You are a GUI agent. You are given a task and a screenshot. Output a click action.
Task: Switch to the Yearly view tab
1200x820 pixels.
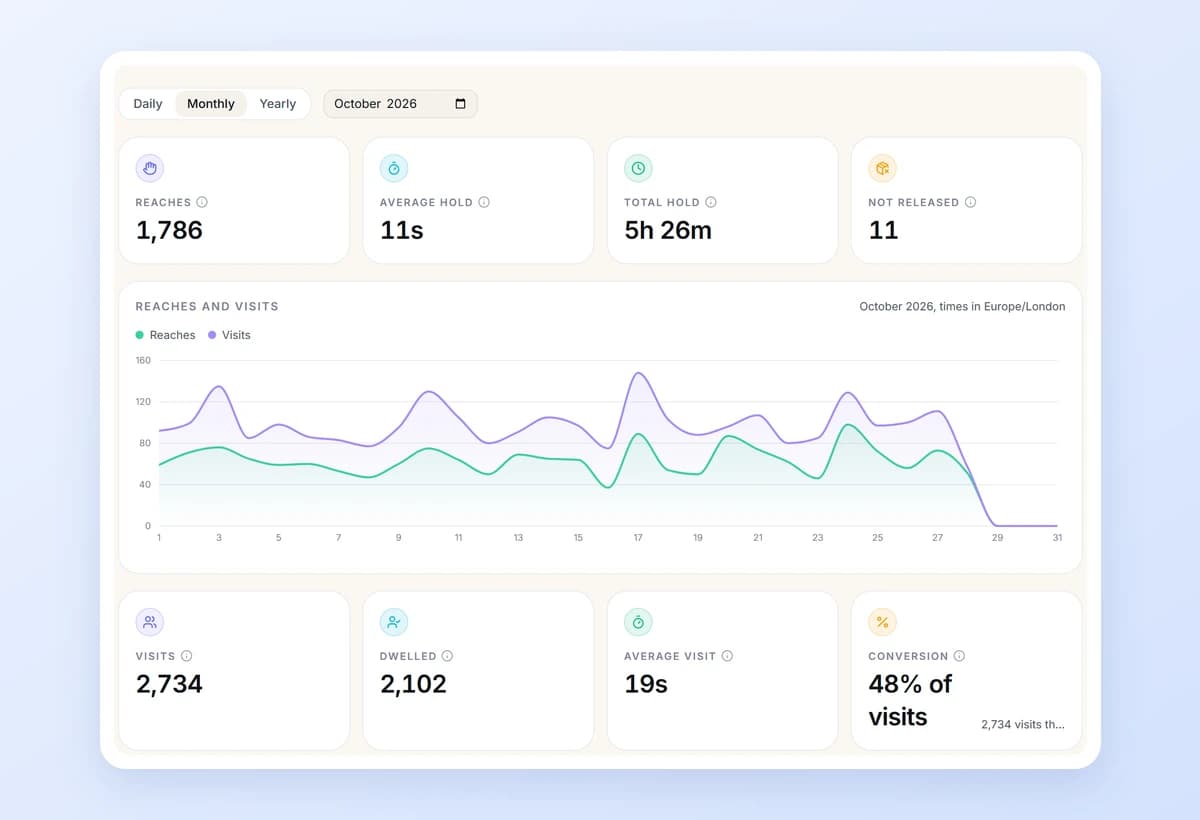click(x=277, y=104)
